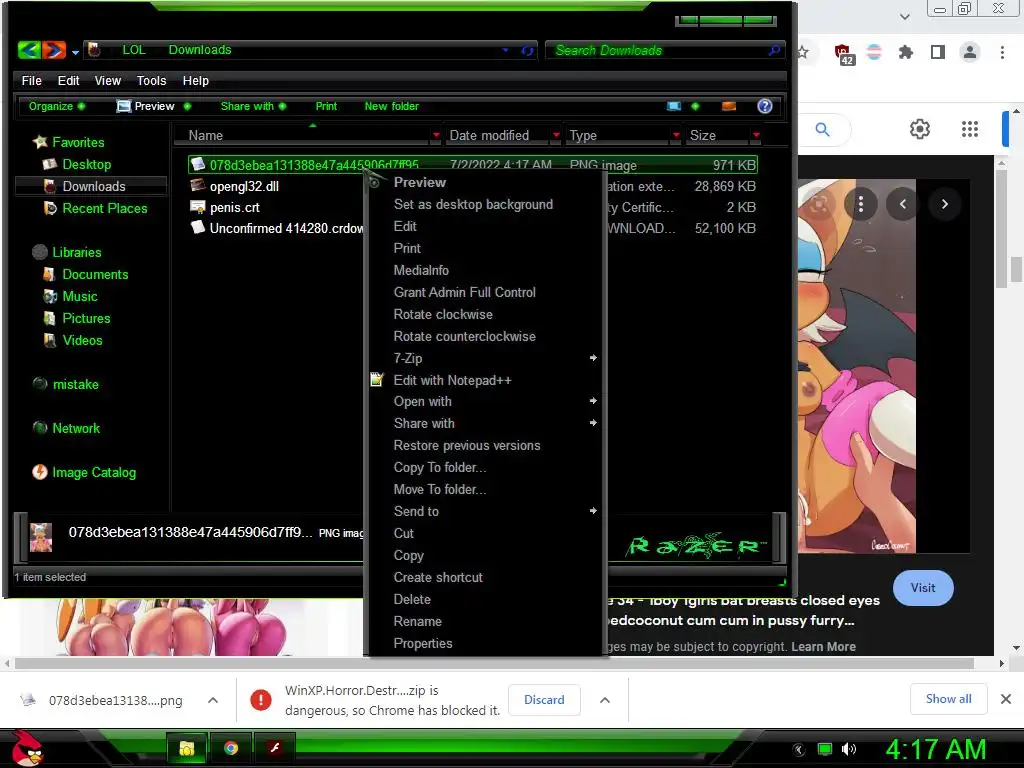Image resolution: width=1024 pixels, height=768 pixels.
Task: Click the refresh icon in the address bar
Action: [527, 50]
